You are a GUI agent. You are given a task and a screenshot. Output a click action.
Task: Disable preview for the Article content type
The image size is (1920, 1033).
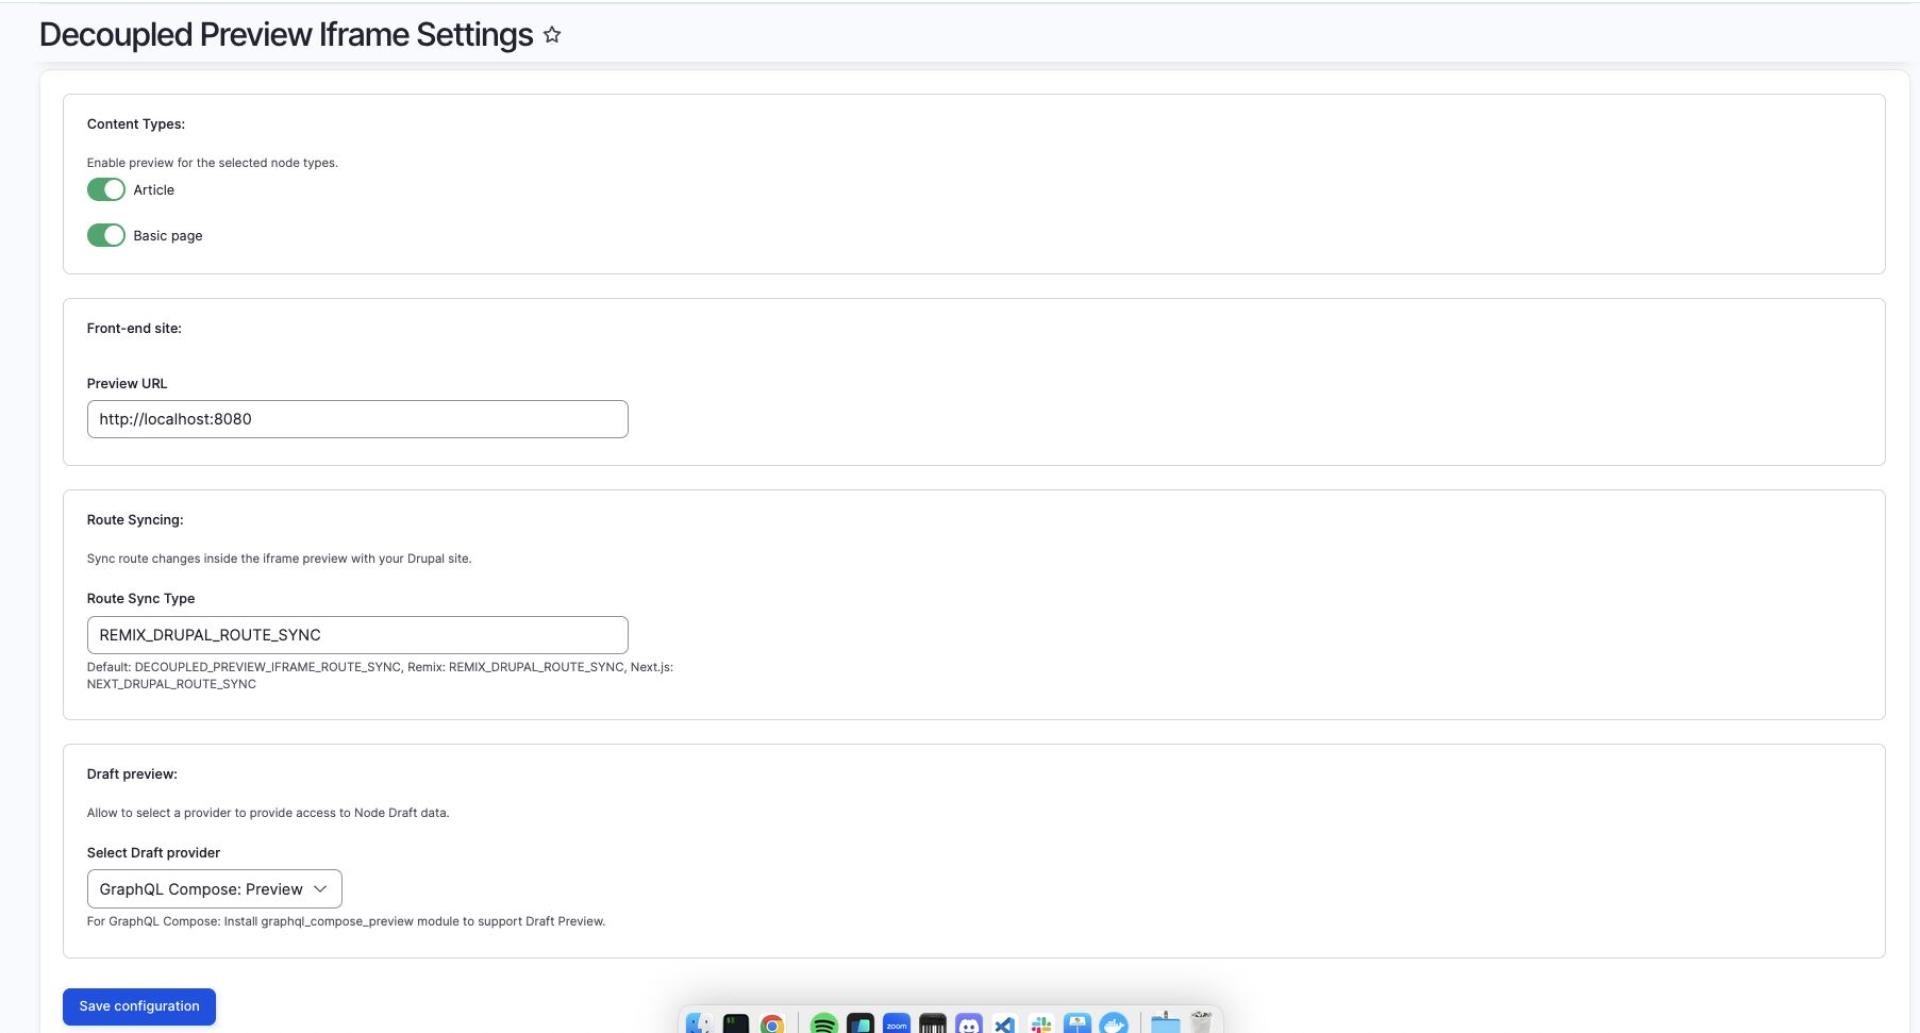click(x=106, y=189)
